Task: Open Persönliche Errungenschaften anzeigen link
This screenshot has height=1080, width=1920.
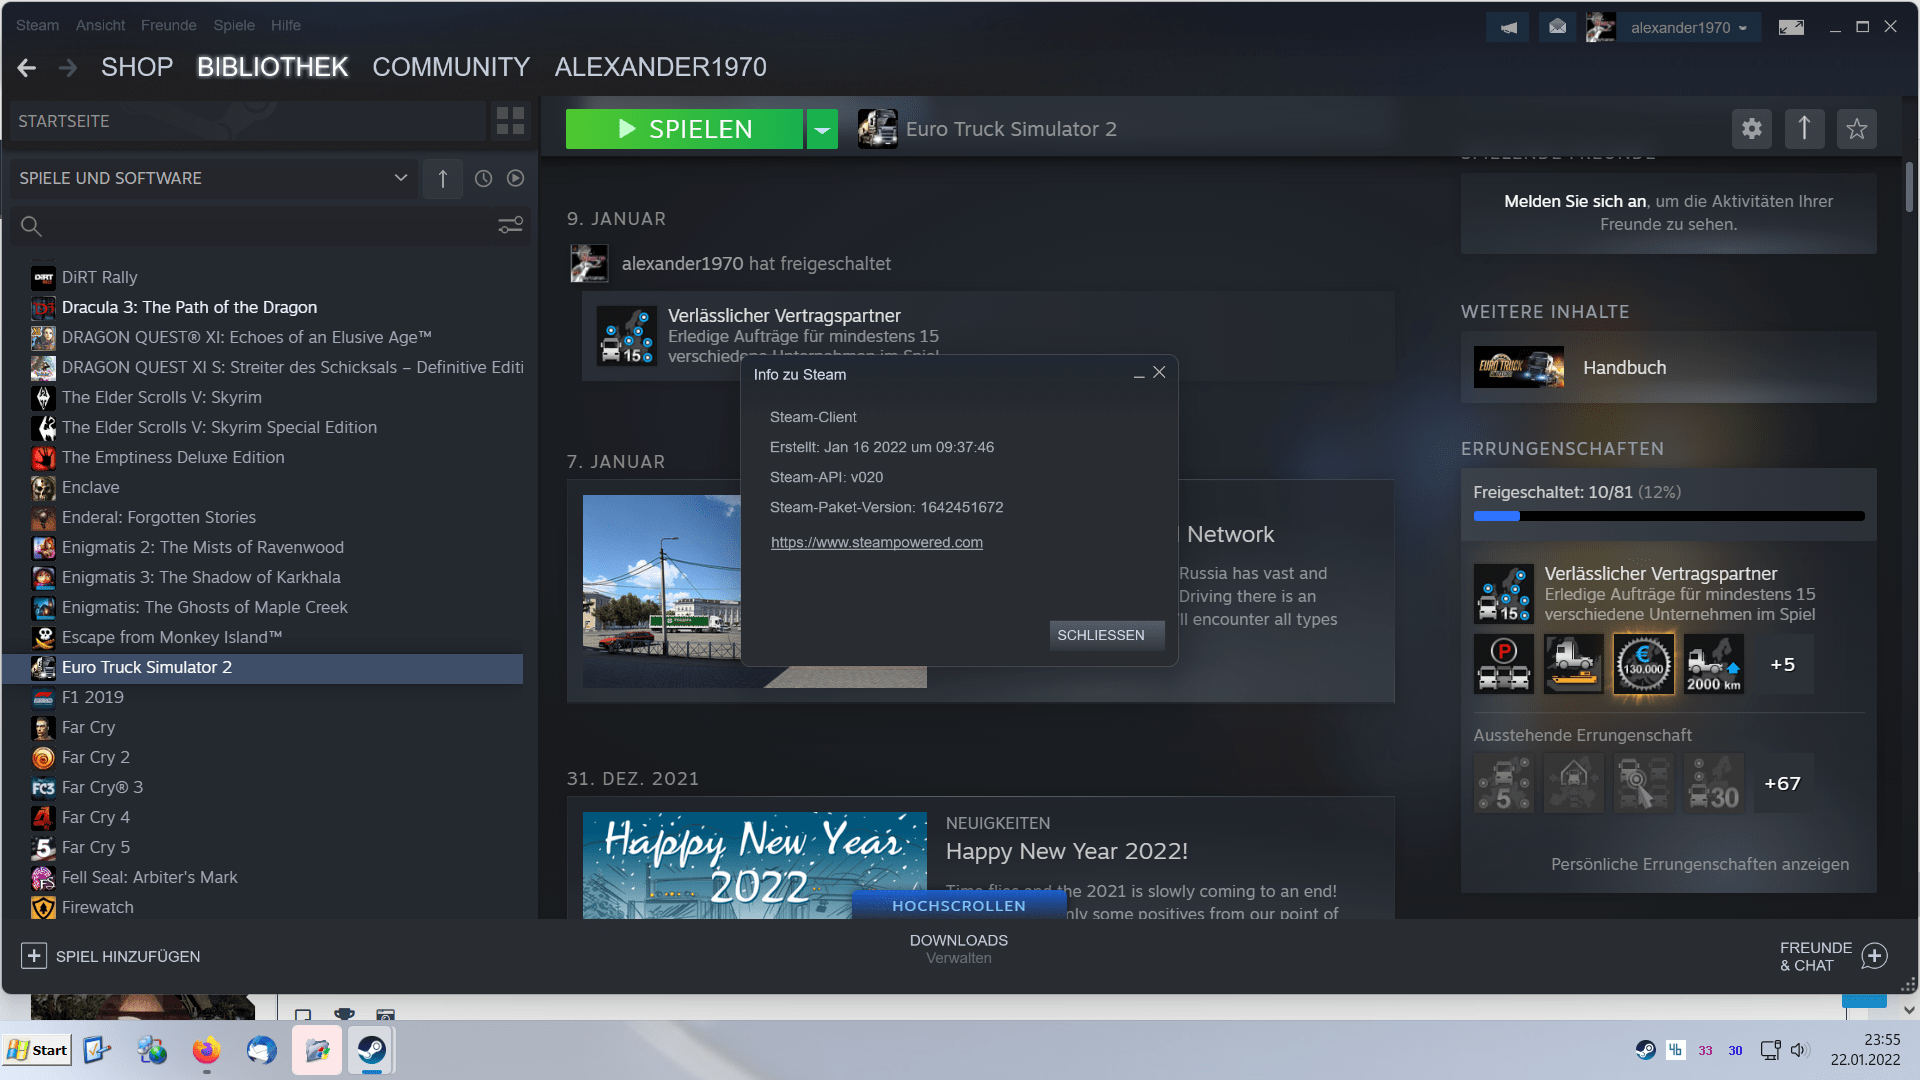Action: tap(1699, 864)
